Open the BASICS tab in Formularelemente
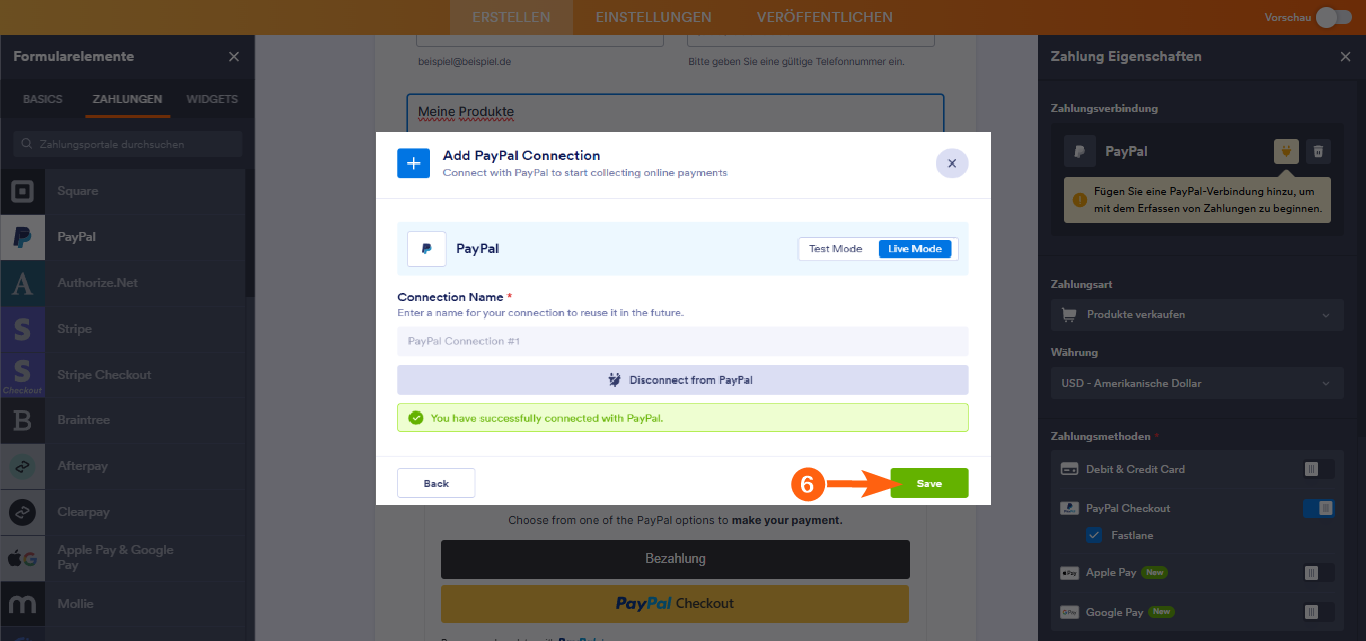This screenshot has width=1366, height=641. point(41,99)
